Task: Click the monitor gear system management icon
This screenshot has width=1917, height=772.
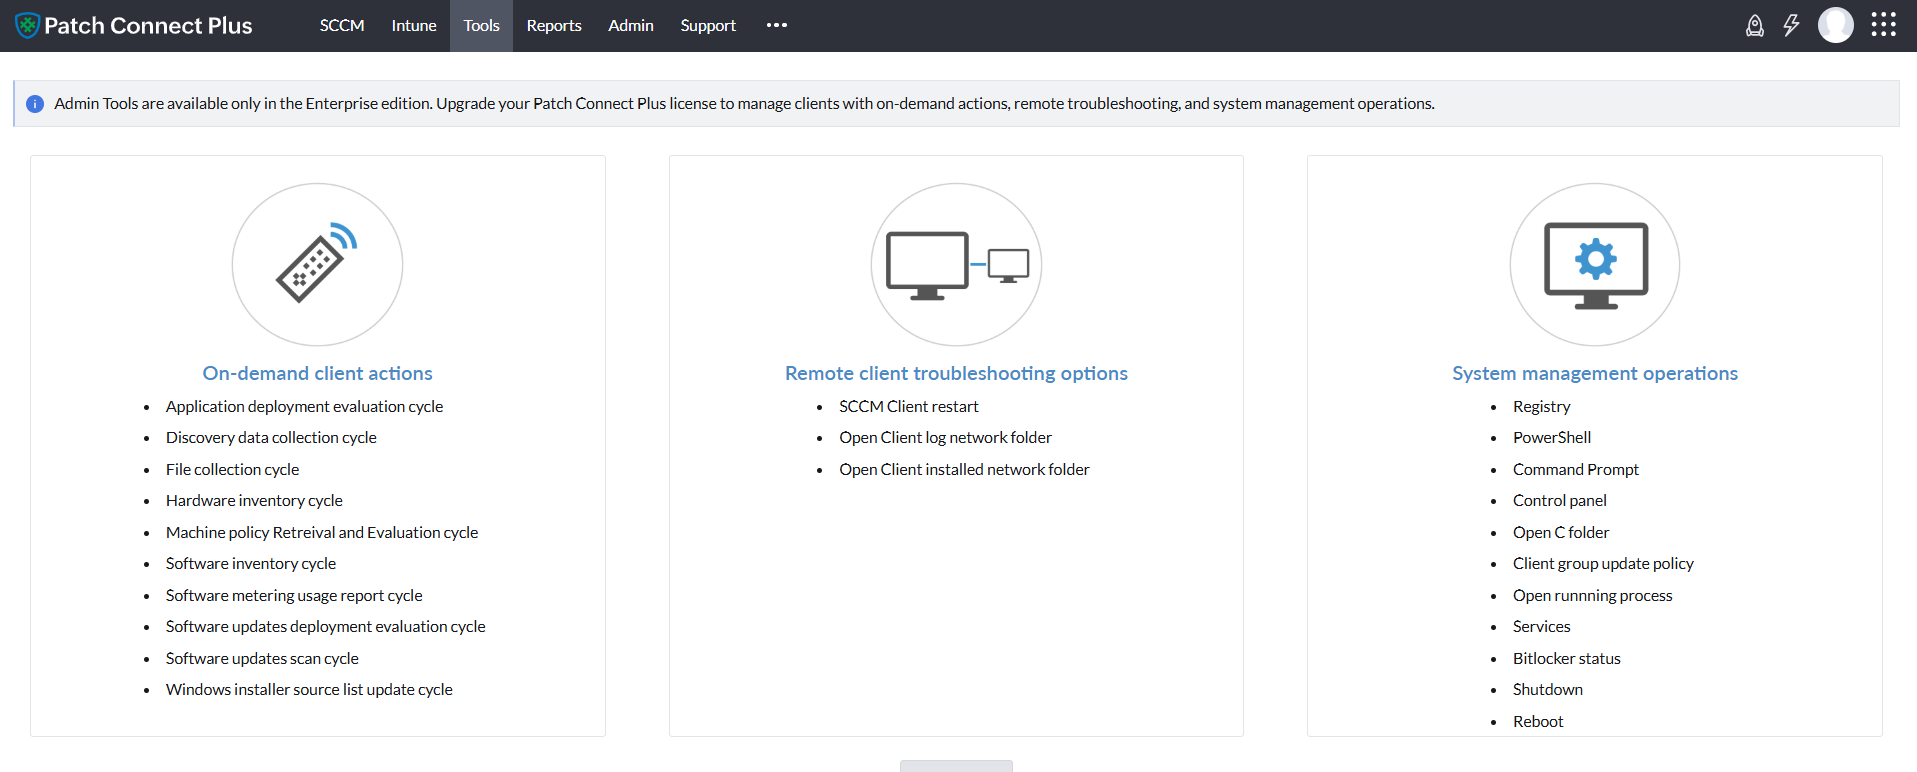Action: (x=1595, y=264)
